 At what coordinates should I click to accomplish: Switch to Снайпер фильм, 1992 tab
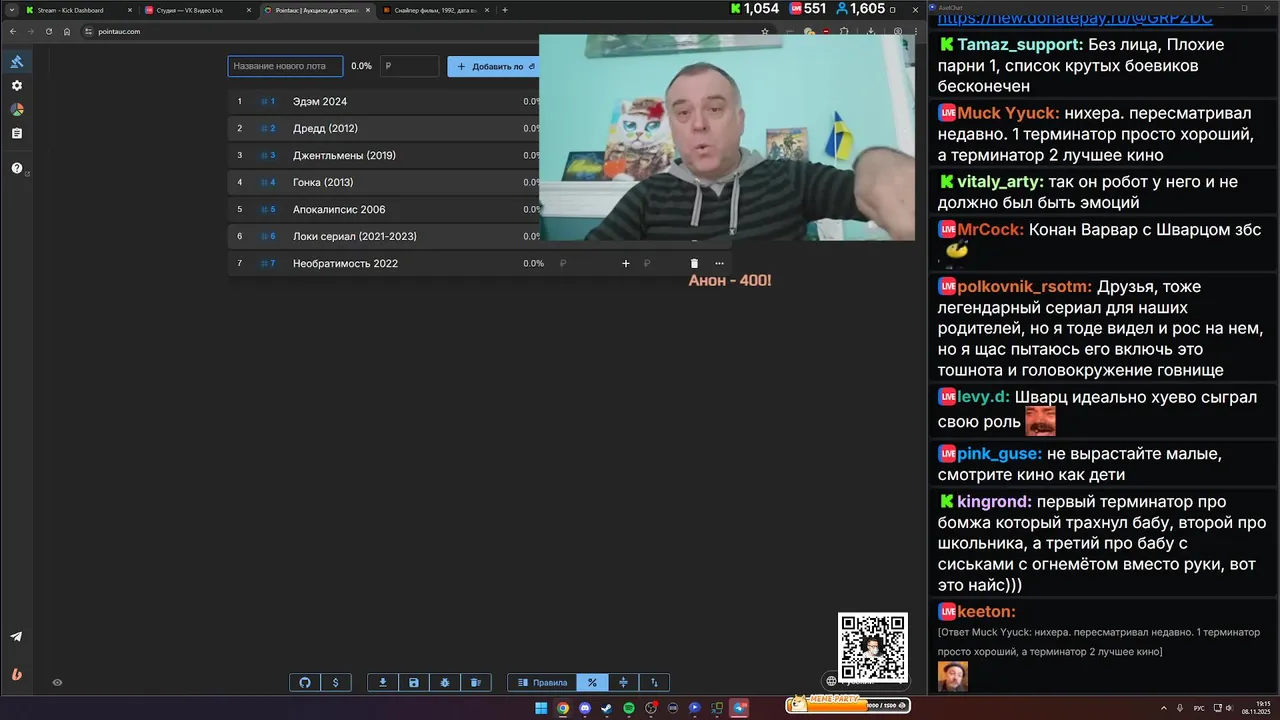click(x=435, y=10)
